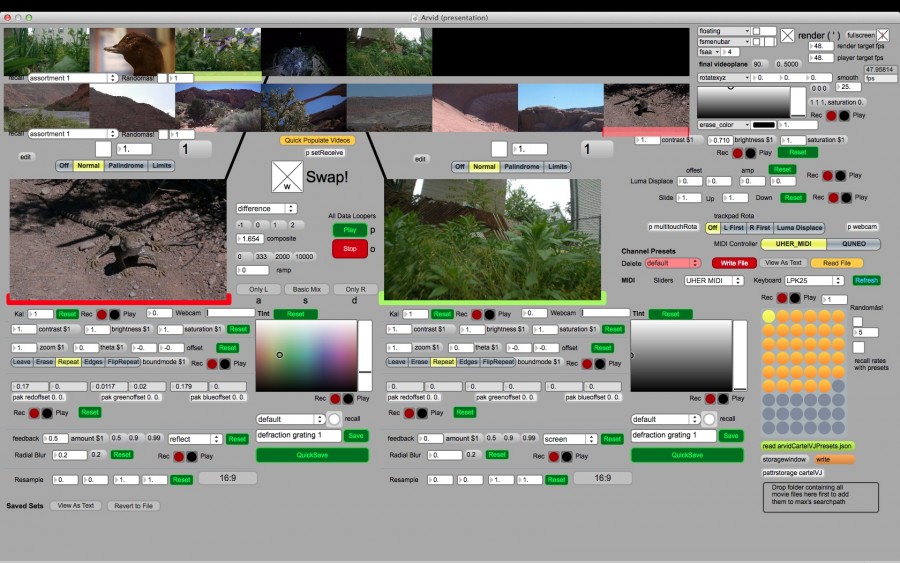
Task: Click left defraction grating 1 name field
Action: [x=298, y=436]
